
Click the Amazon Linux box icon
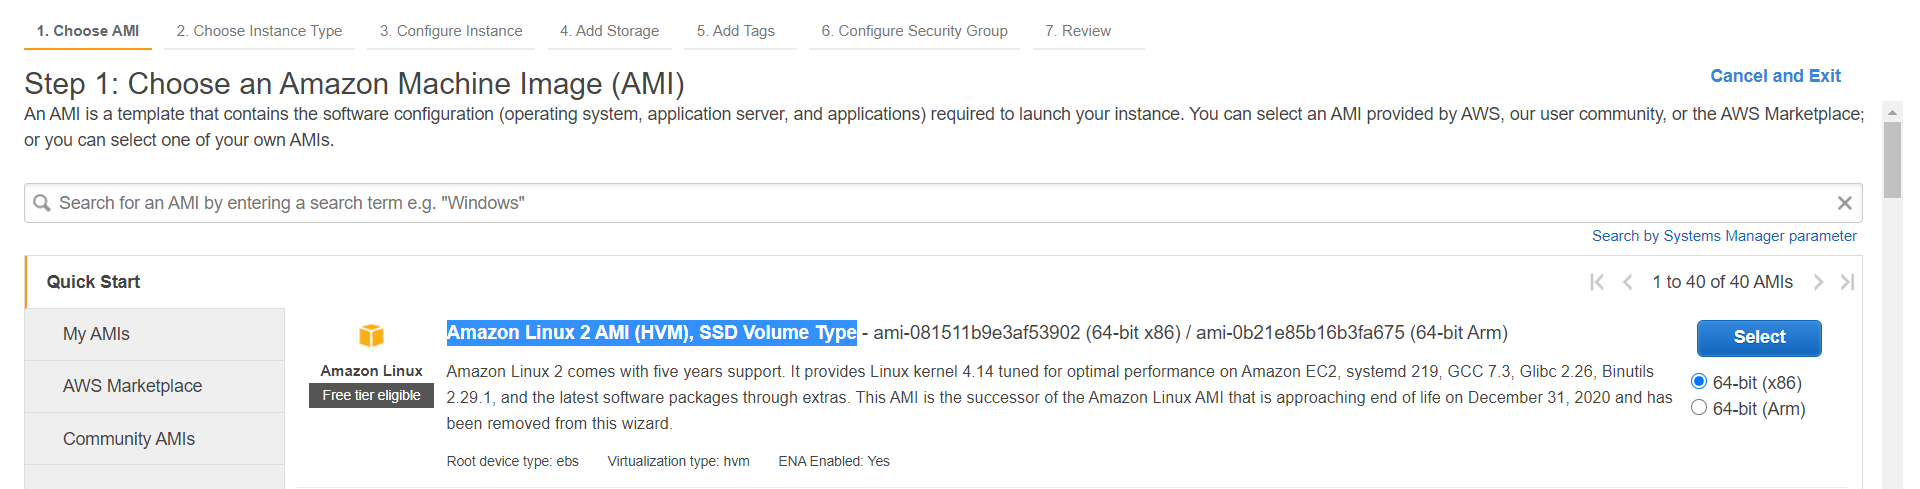[371, 335]
